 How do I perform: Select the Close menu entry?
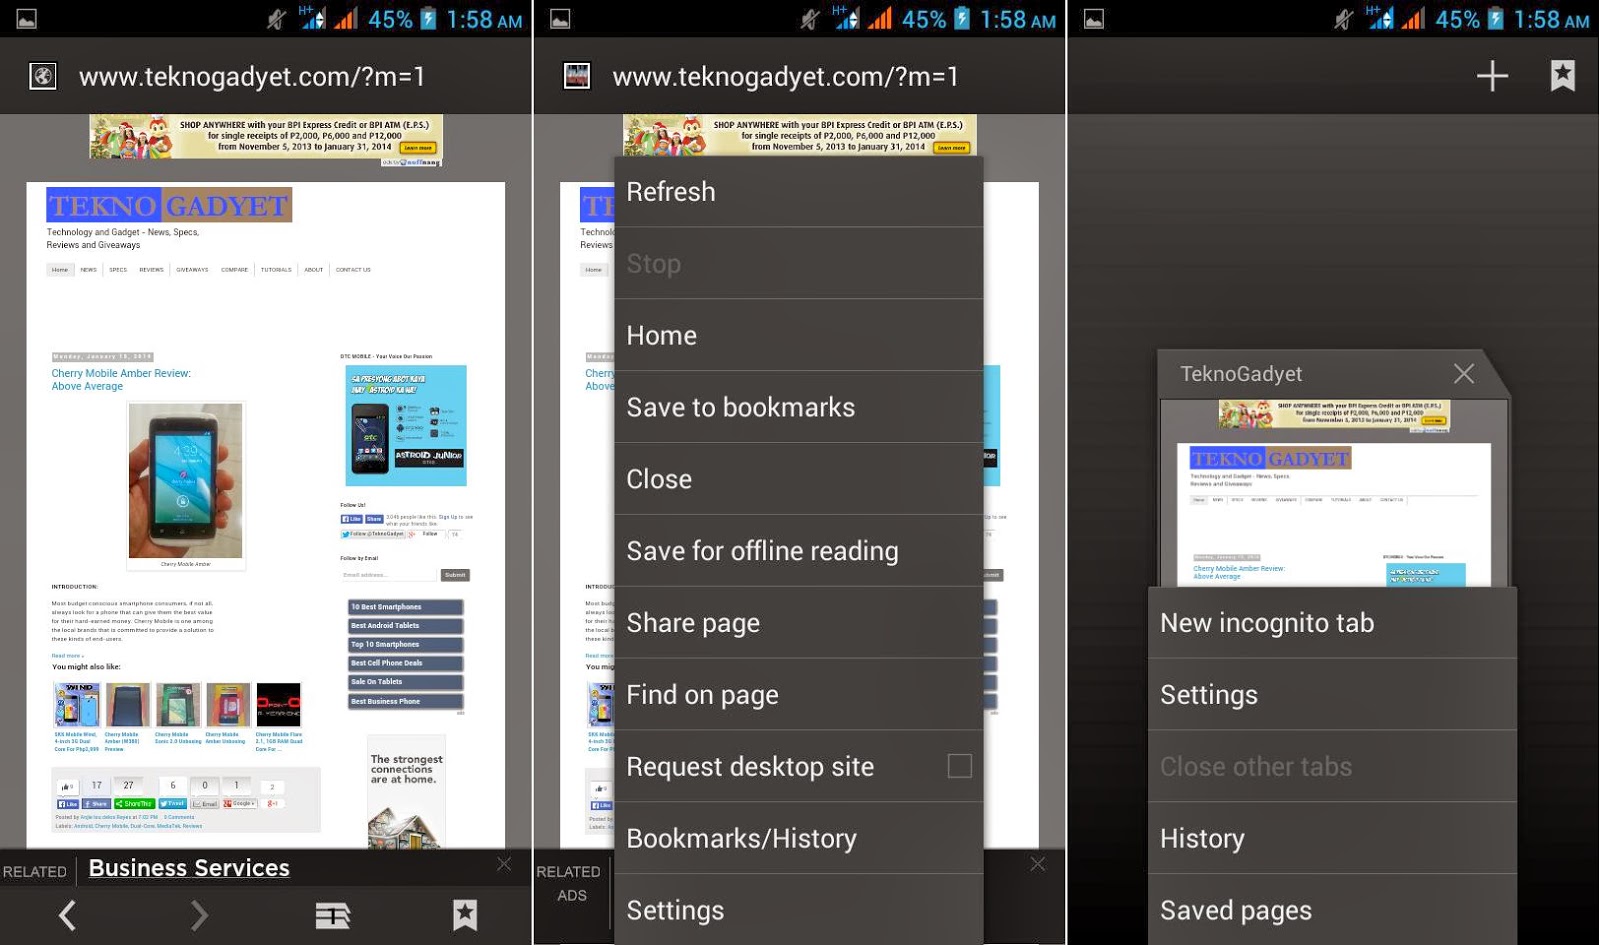tap(799, 479)
